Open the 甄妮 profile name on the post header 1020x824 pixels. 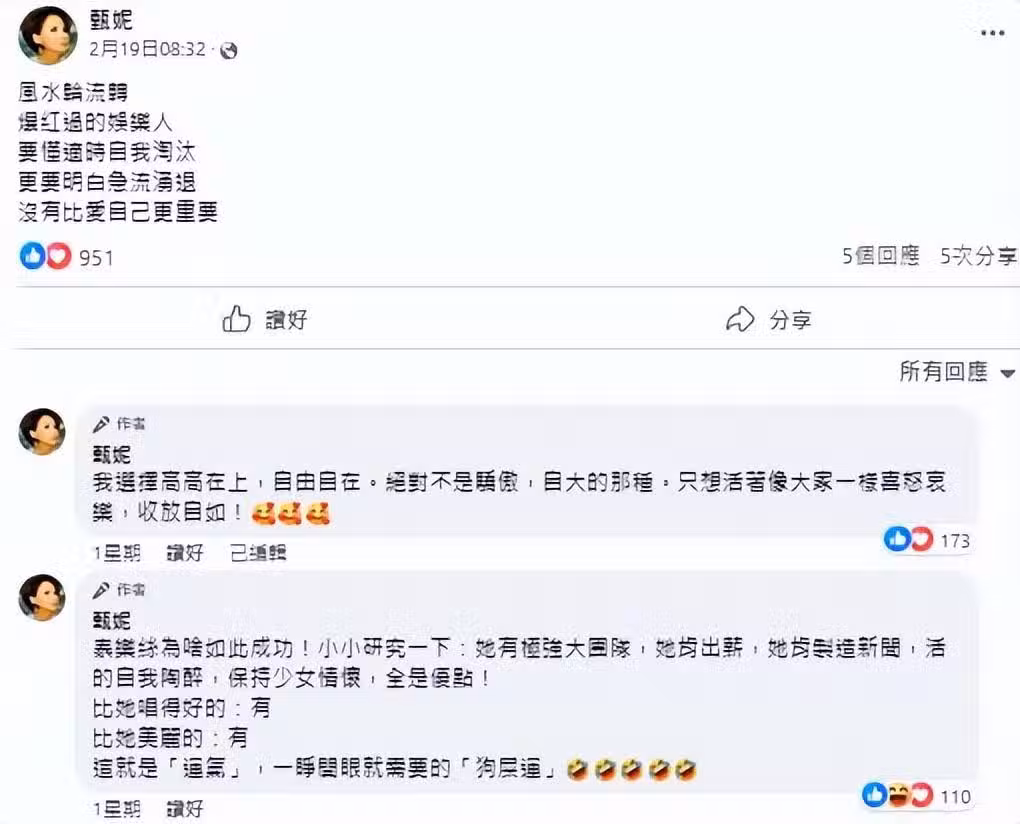tap(111, 21)
